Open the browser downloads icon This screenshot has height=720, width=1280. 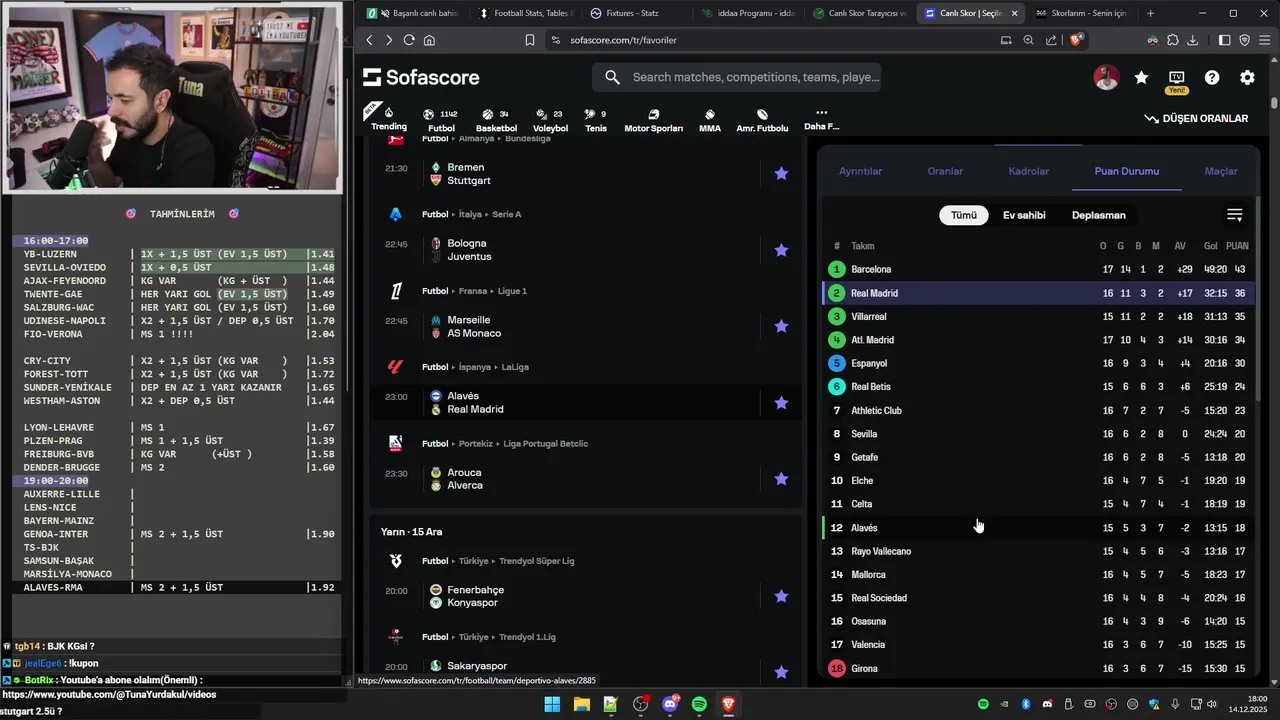coord(1193,40)
